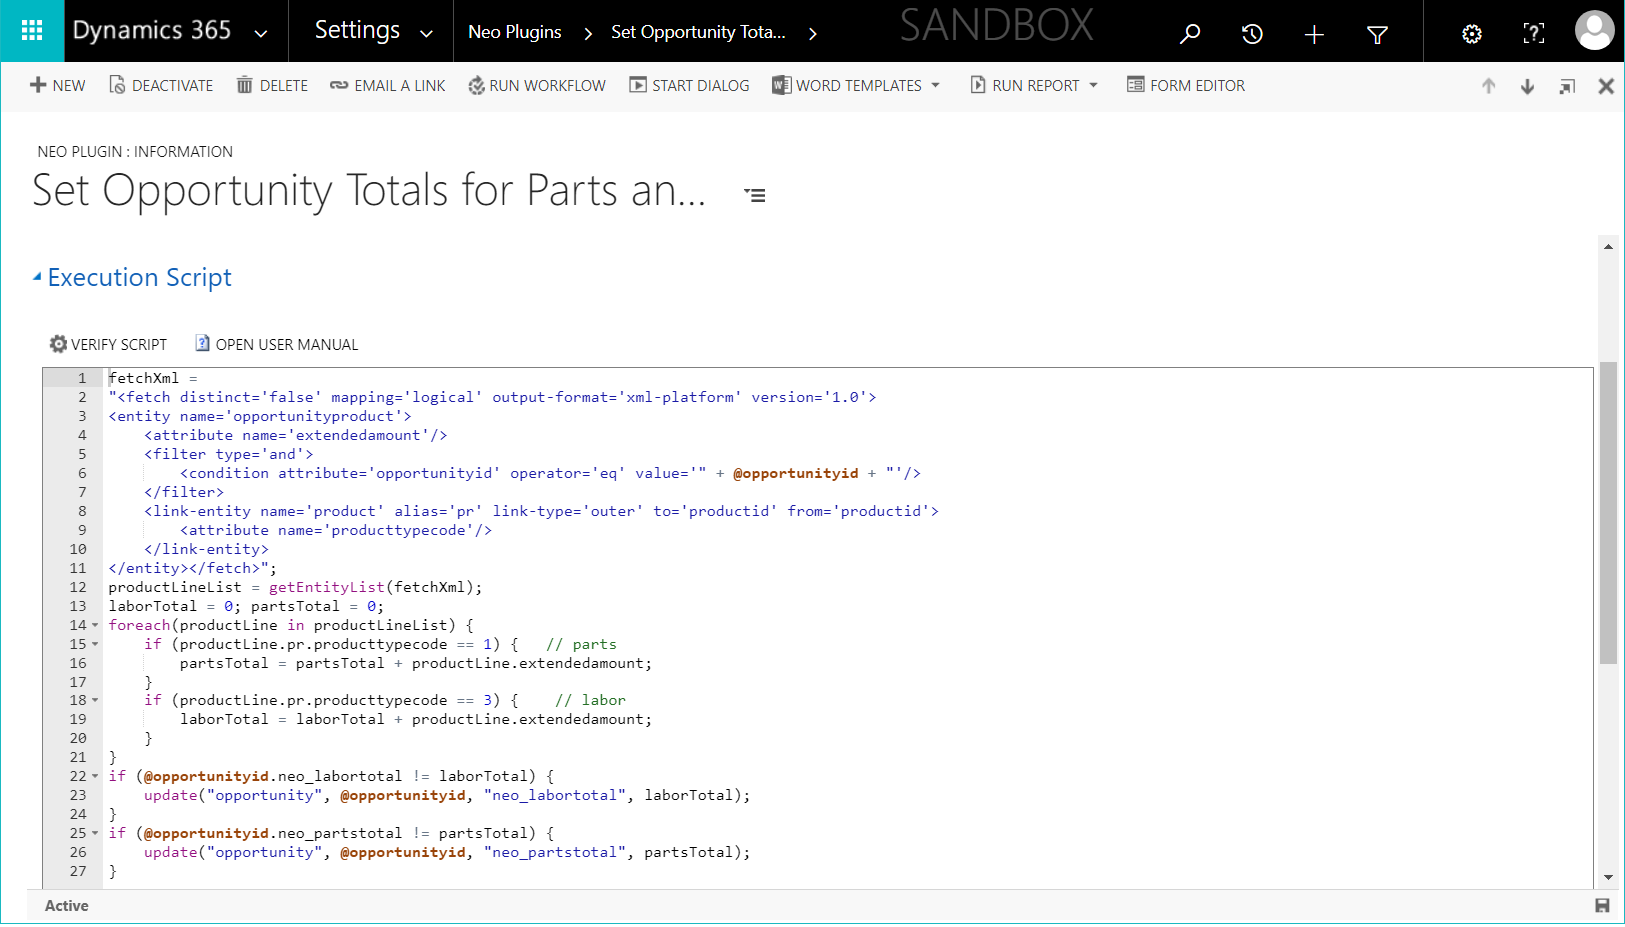The height and width of the screenshot is (927, 1625).
Task: Open FORM EDITOR
Action: pos(1186,85)
